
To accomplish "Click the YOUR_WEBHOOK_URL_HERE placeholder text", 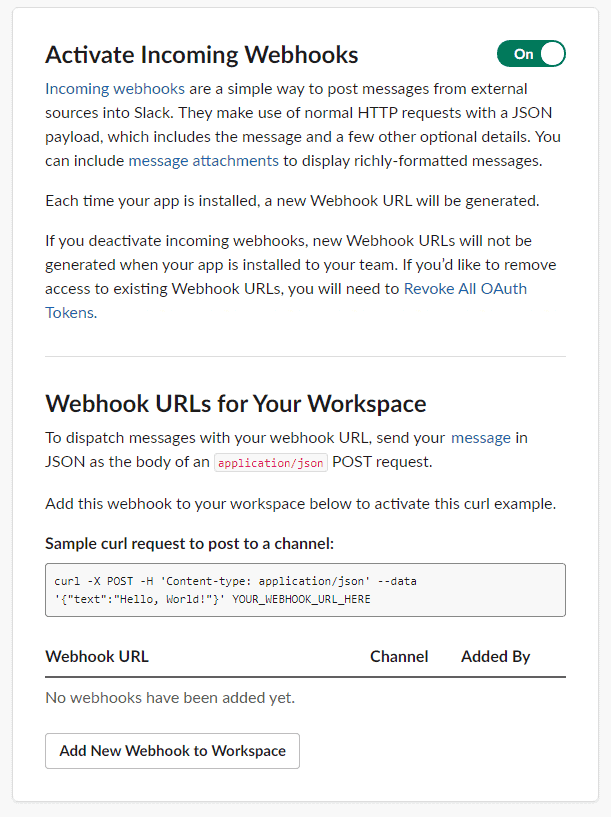I will [301, 599].
